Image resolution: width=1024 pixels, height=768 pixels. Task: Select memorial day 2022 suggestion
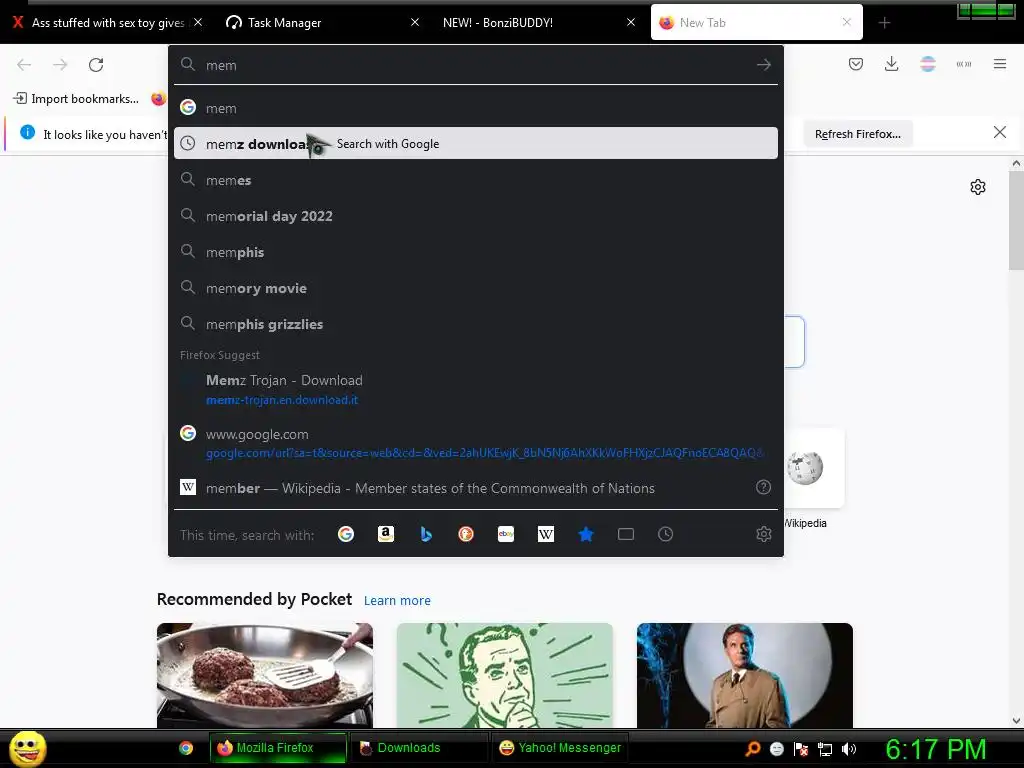[475, 216]
